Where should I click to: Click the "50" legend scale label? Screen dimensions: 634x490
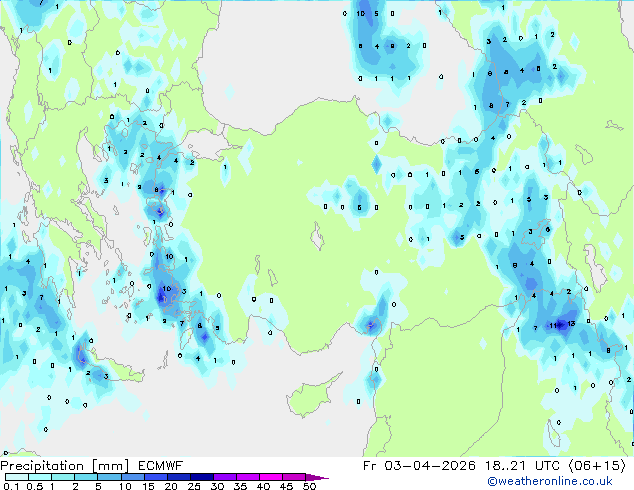click(310, 486)
